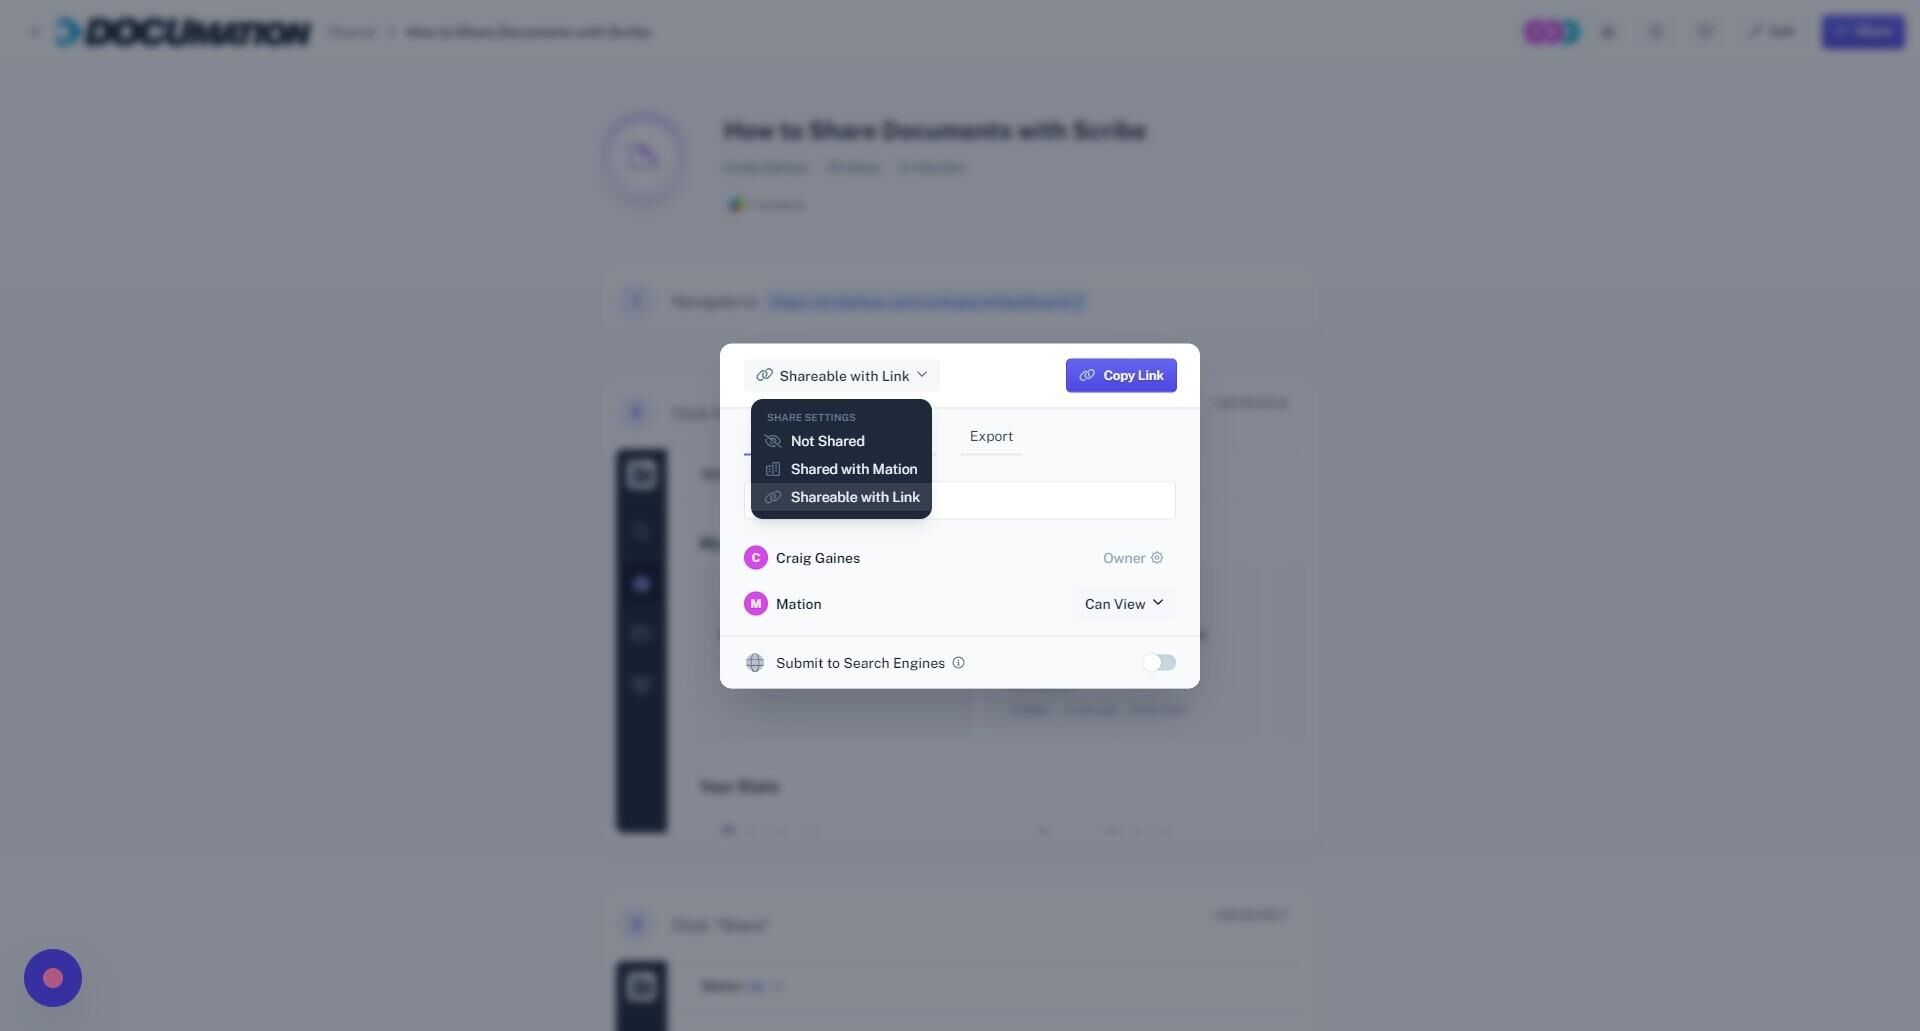Image resolution: width=1920 pixels, height=1031 pixels.
Task: Open the gear icon next to Owner
Action: point(1157,558)
